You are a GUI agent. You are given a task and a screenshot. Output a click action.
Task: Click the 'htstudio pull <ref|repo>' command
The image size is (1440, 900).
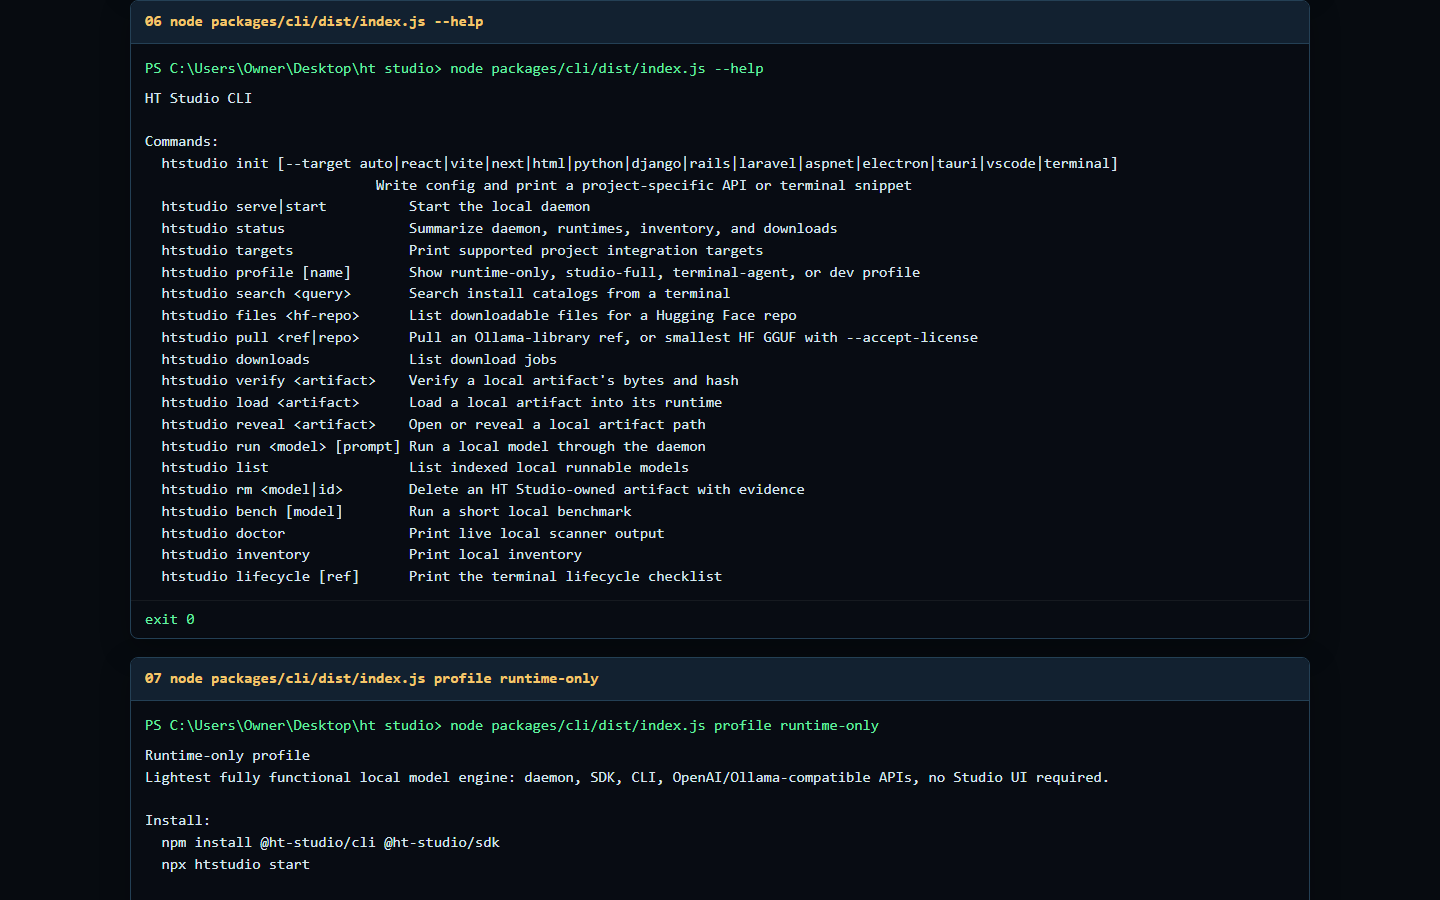[260, 337]
